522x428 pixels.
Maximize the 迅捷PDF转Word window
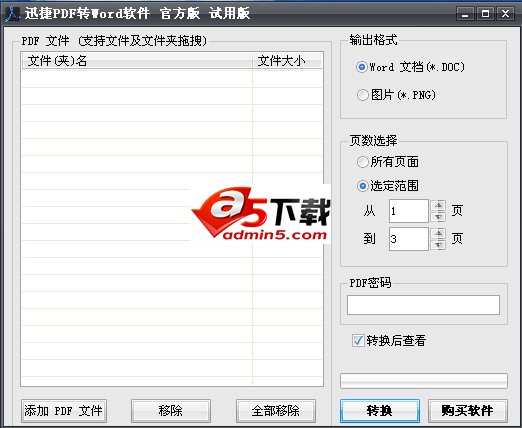[485, 14]
